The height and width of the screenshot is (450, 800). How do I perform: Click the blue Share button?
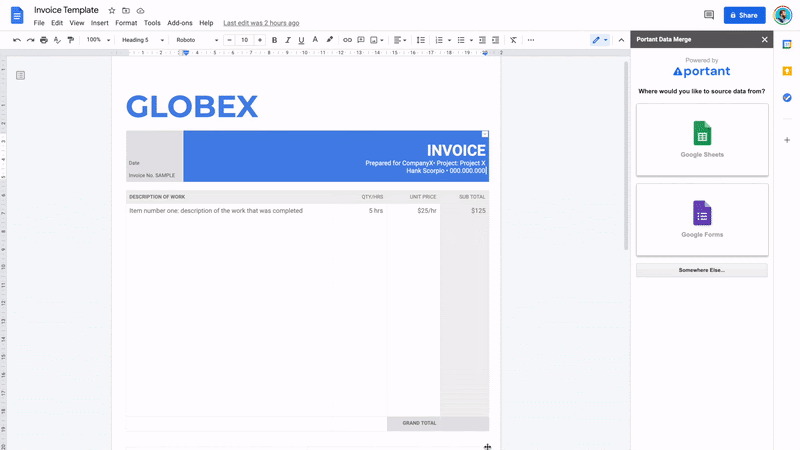tap(744, 15)
